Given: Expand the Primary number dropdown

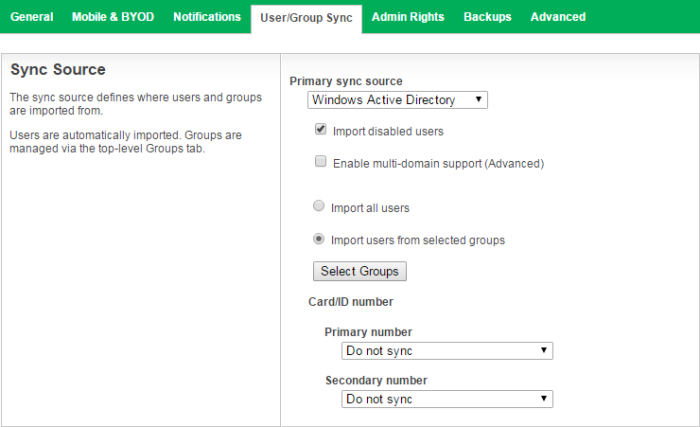Looking at the screenshot, I should 447,351.
